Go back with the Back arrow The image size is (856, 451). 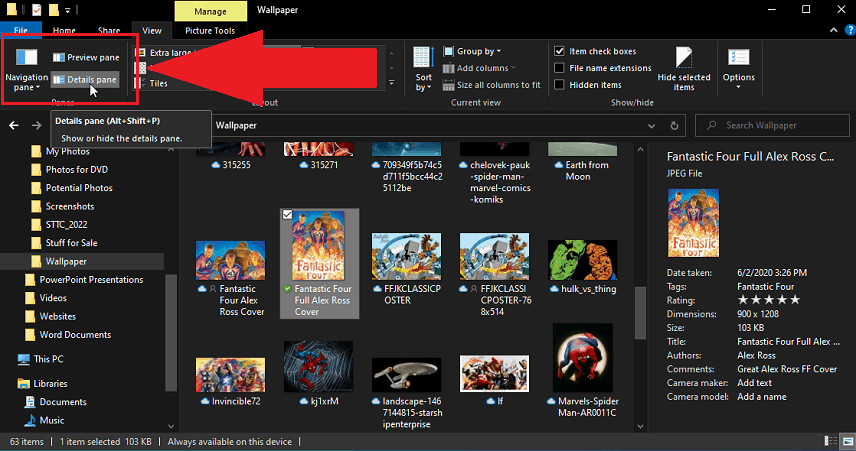click(14, 126)
